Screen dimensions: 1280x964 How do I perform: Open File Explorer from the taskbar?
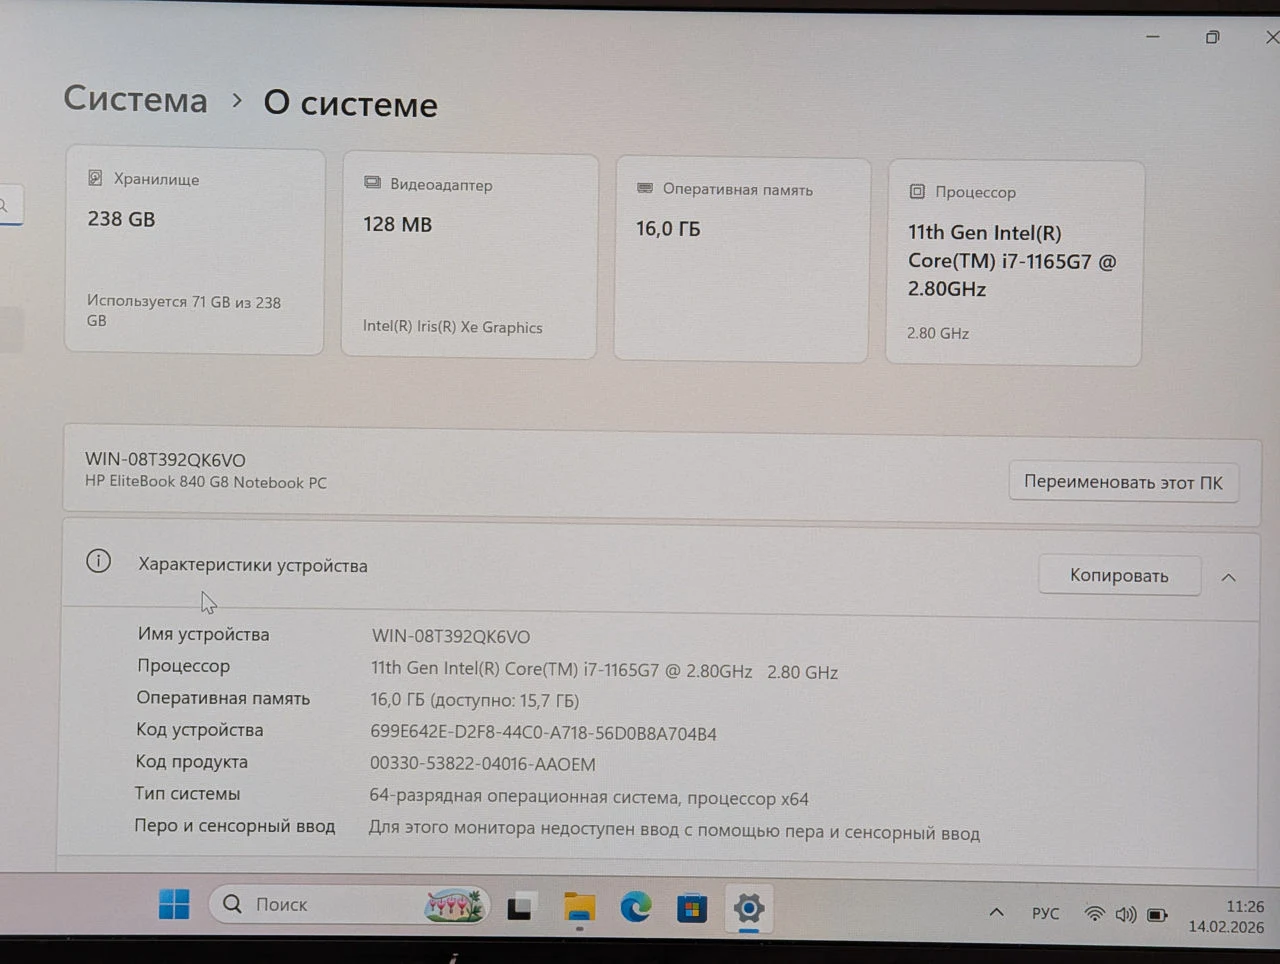579,908
